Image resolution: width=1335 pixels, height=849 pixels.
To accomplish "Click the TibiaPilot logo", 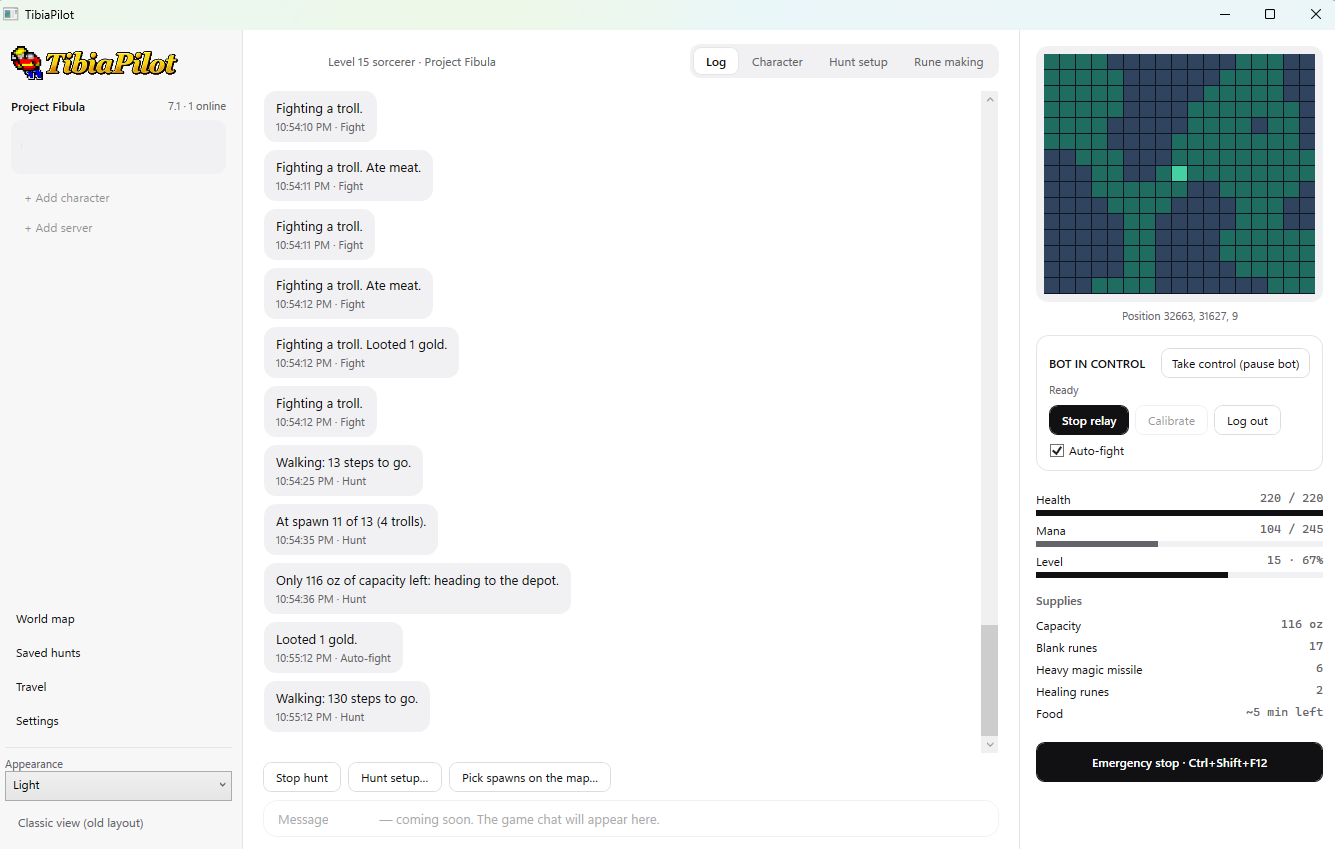I will (x=94, y=63).
